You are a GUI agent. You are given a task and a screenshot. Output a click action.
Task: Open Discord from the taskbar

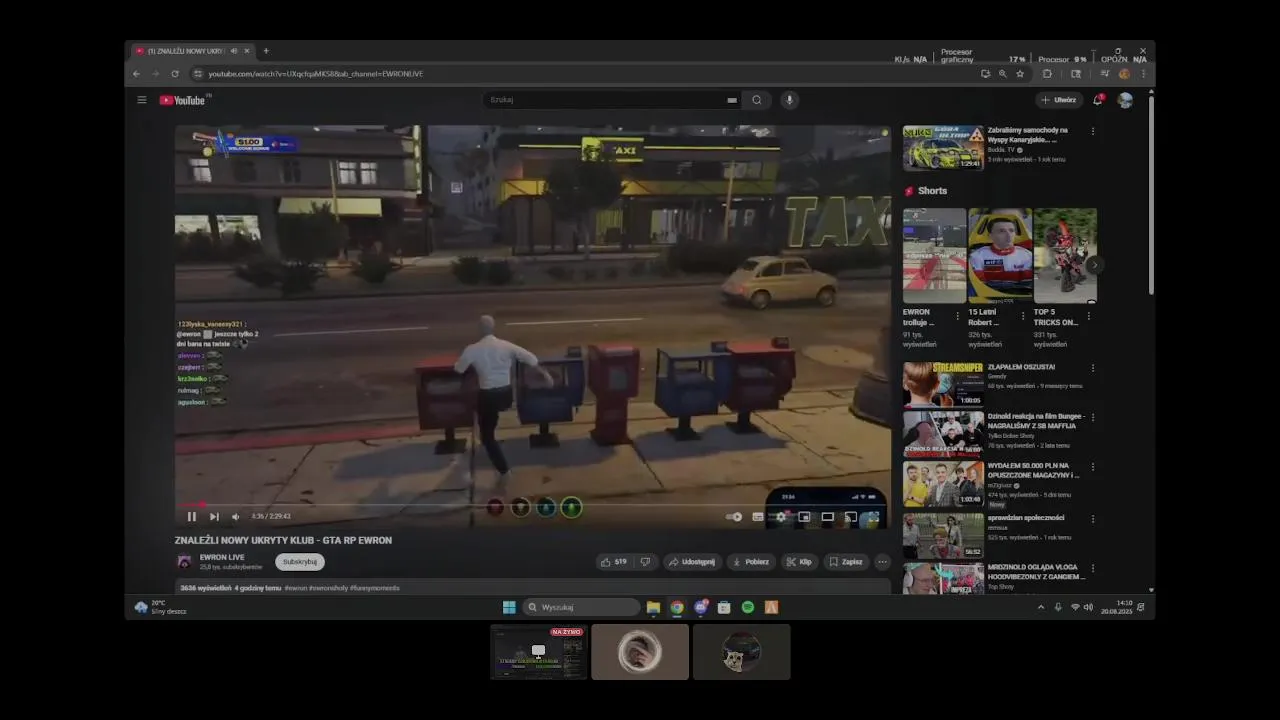click(701, 607)
